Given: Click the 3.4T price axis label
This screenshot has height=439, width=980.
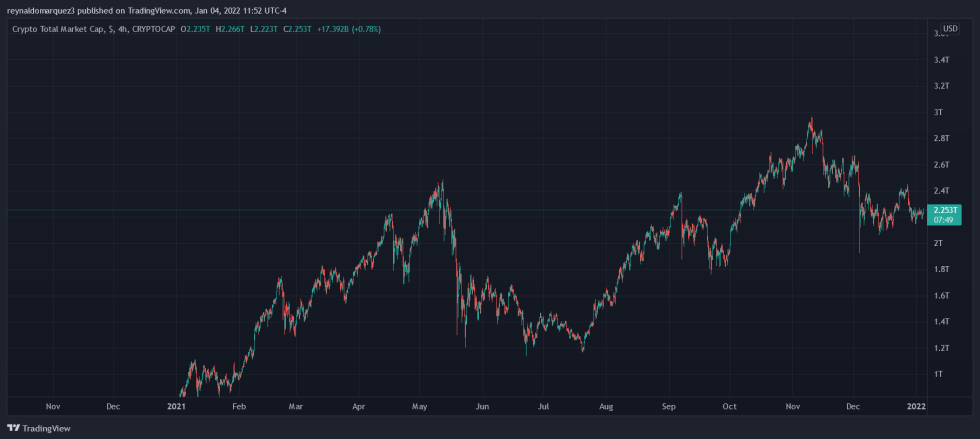Looking at the screenshot, I should click(x=941, y=60).
